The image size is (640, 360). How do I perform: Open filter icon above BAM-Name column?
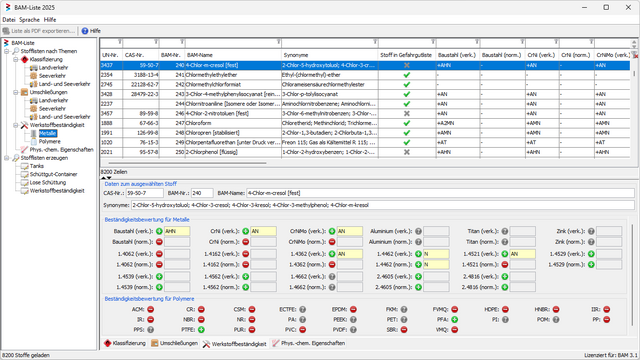tap(279, 42)
